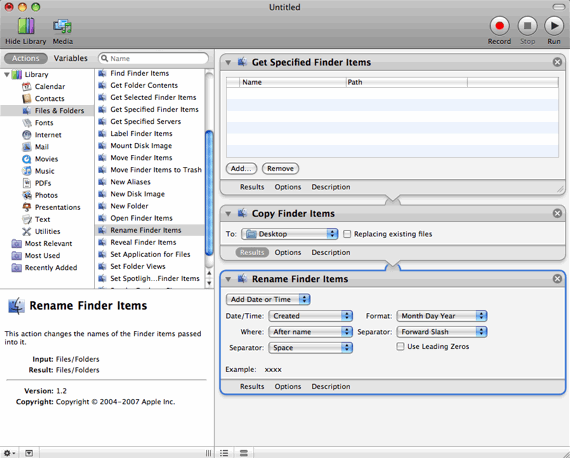
Task: Click the Stop workflow button
Action: point(527,26)
